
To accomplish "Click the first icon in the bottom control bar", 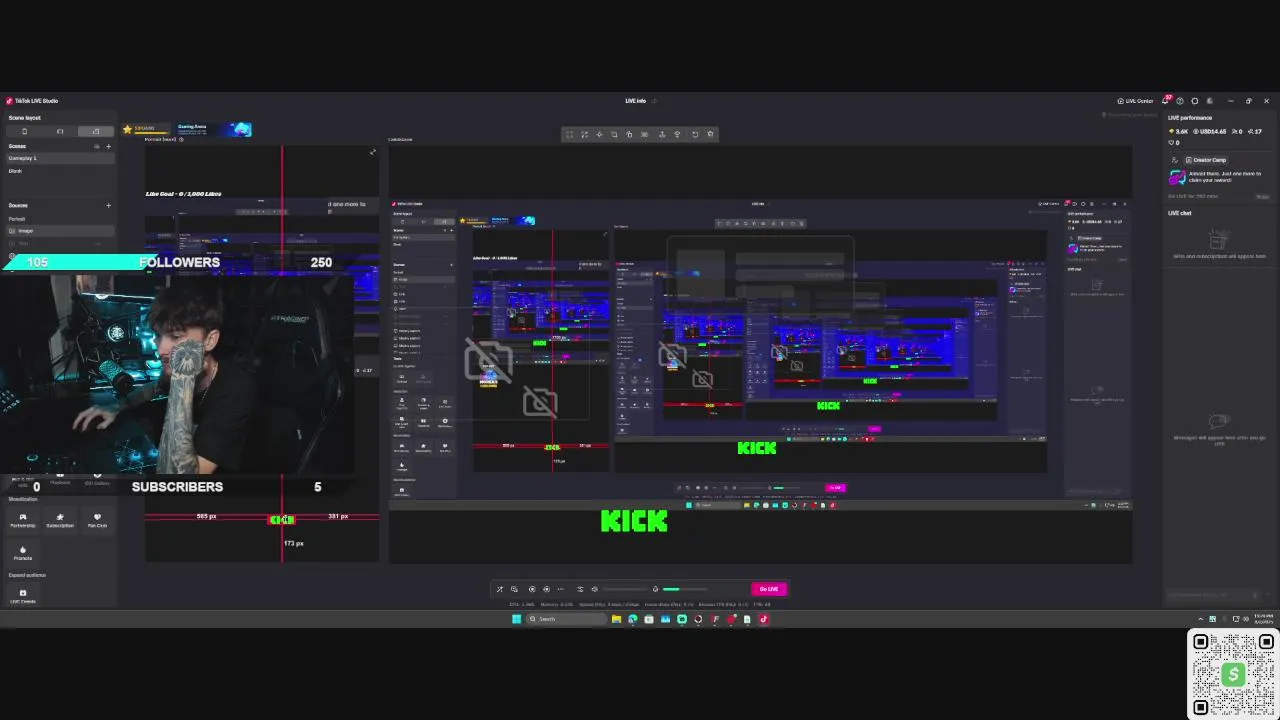I will (500, 589).
